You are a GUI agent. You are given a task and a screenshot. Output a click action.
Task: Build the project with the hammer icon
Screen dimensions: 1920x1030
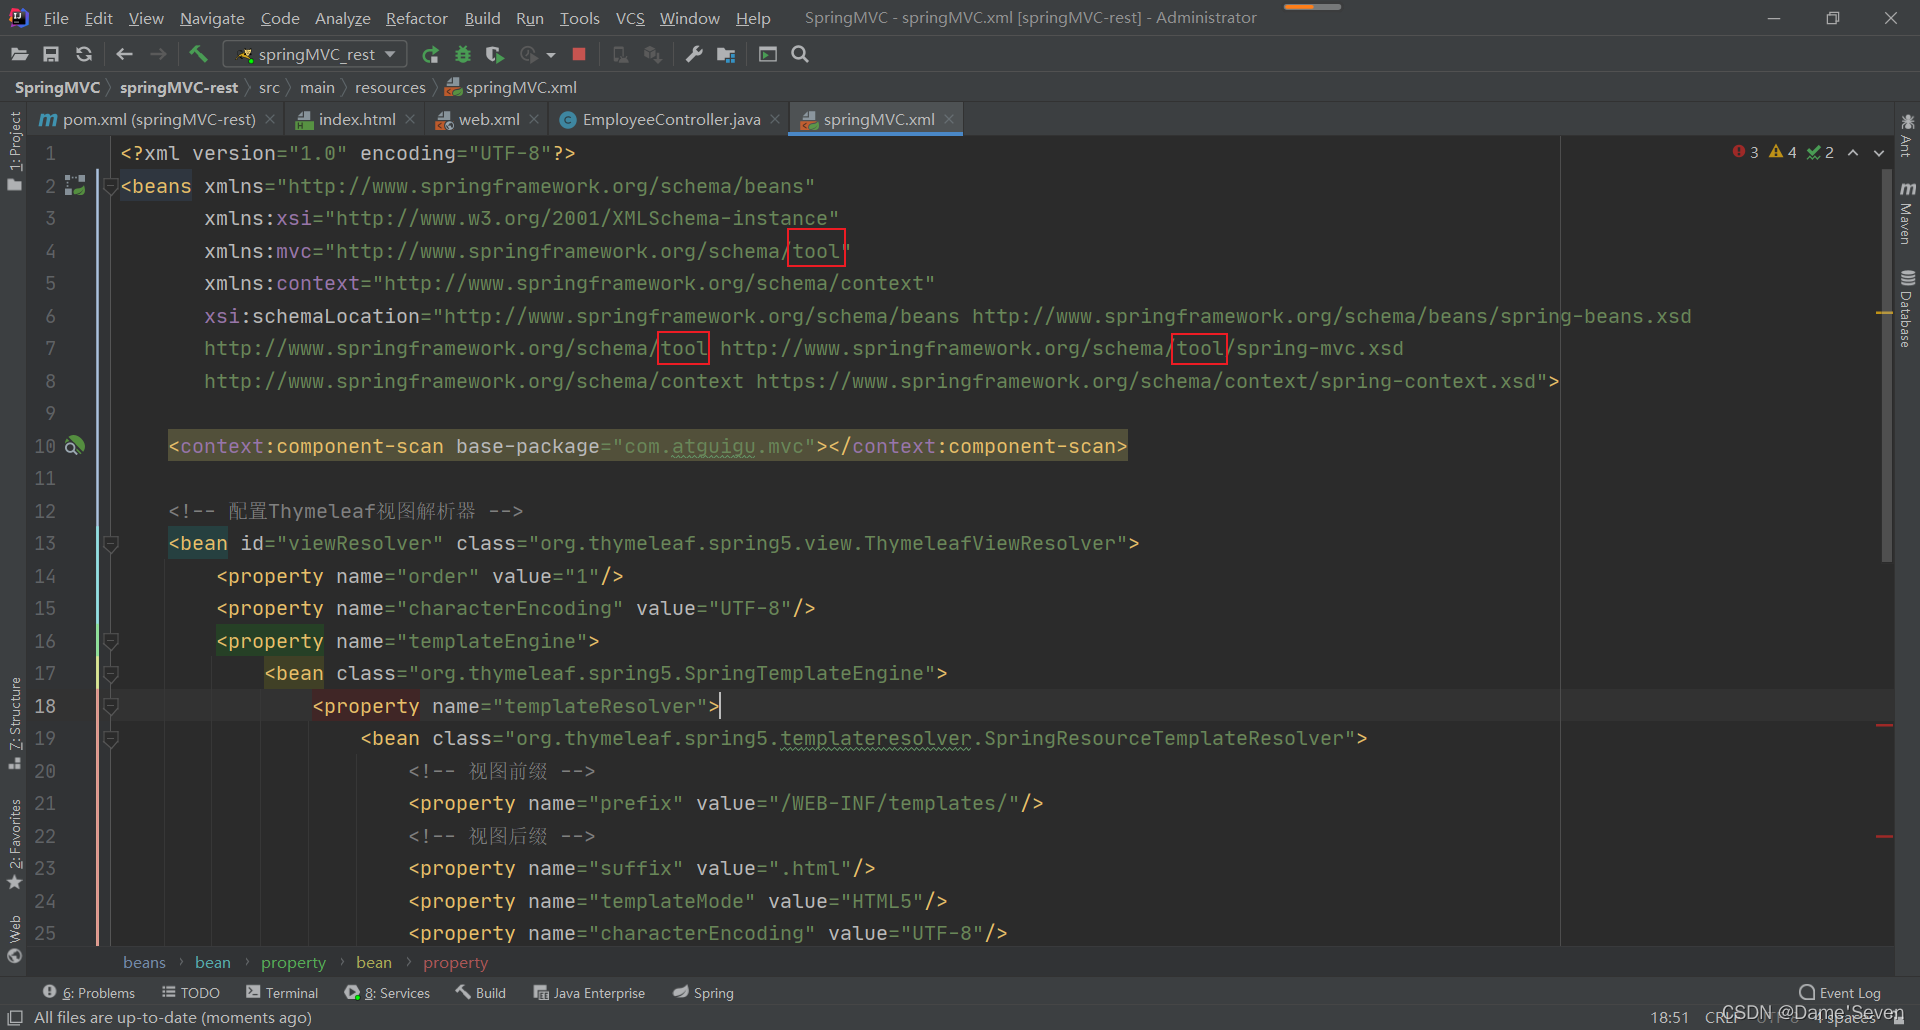click(198, 54)
